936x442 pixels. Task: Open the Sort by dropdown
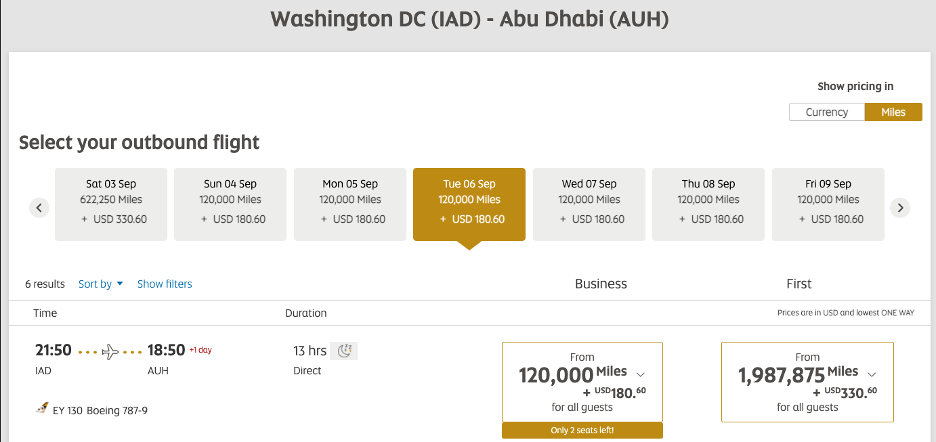100,284
